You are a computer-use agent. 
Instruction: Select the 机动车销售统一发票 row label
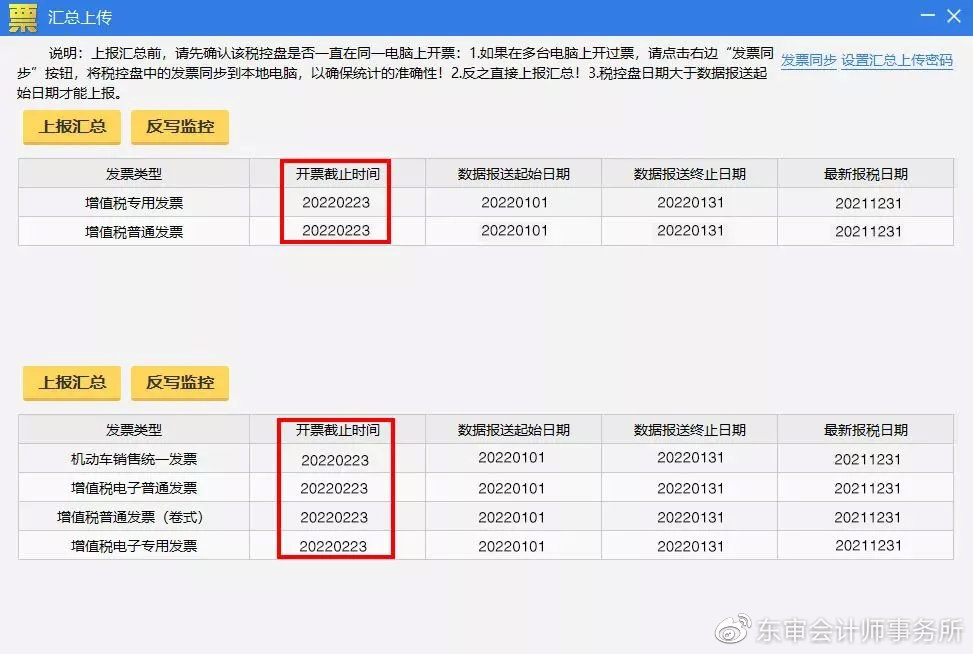point(134,459)
